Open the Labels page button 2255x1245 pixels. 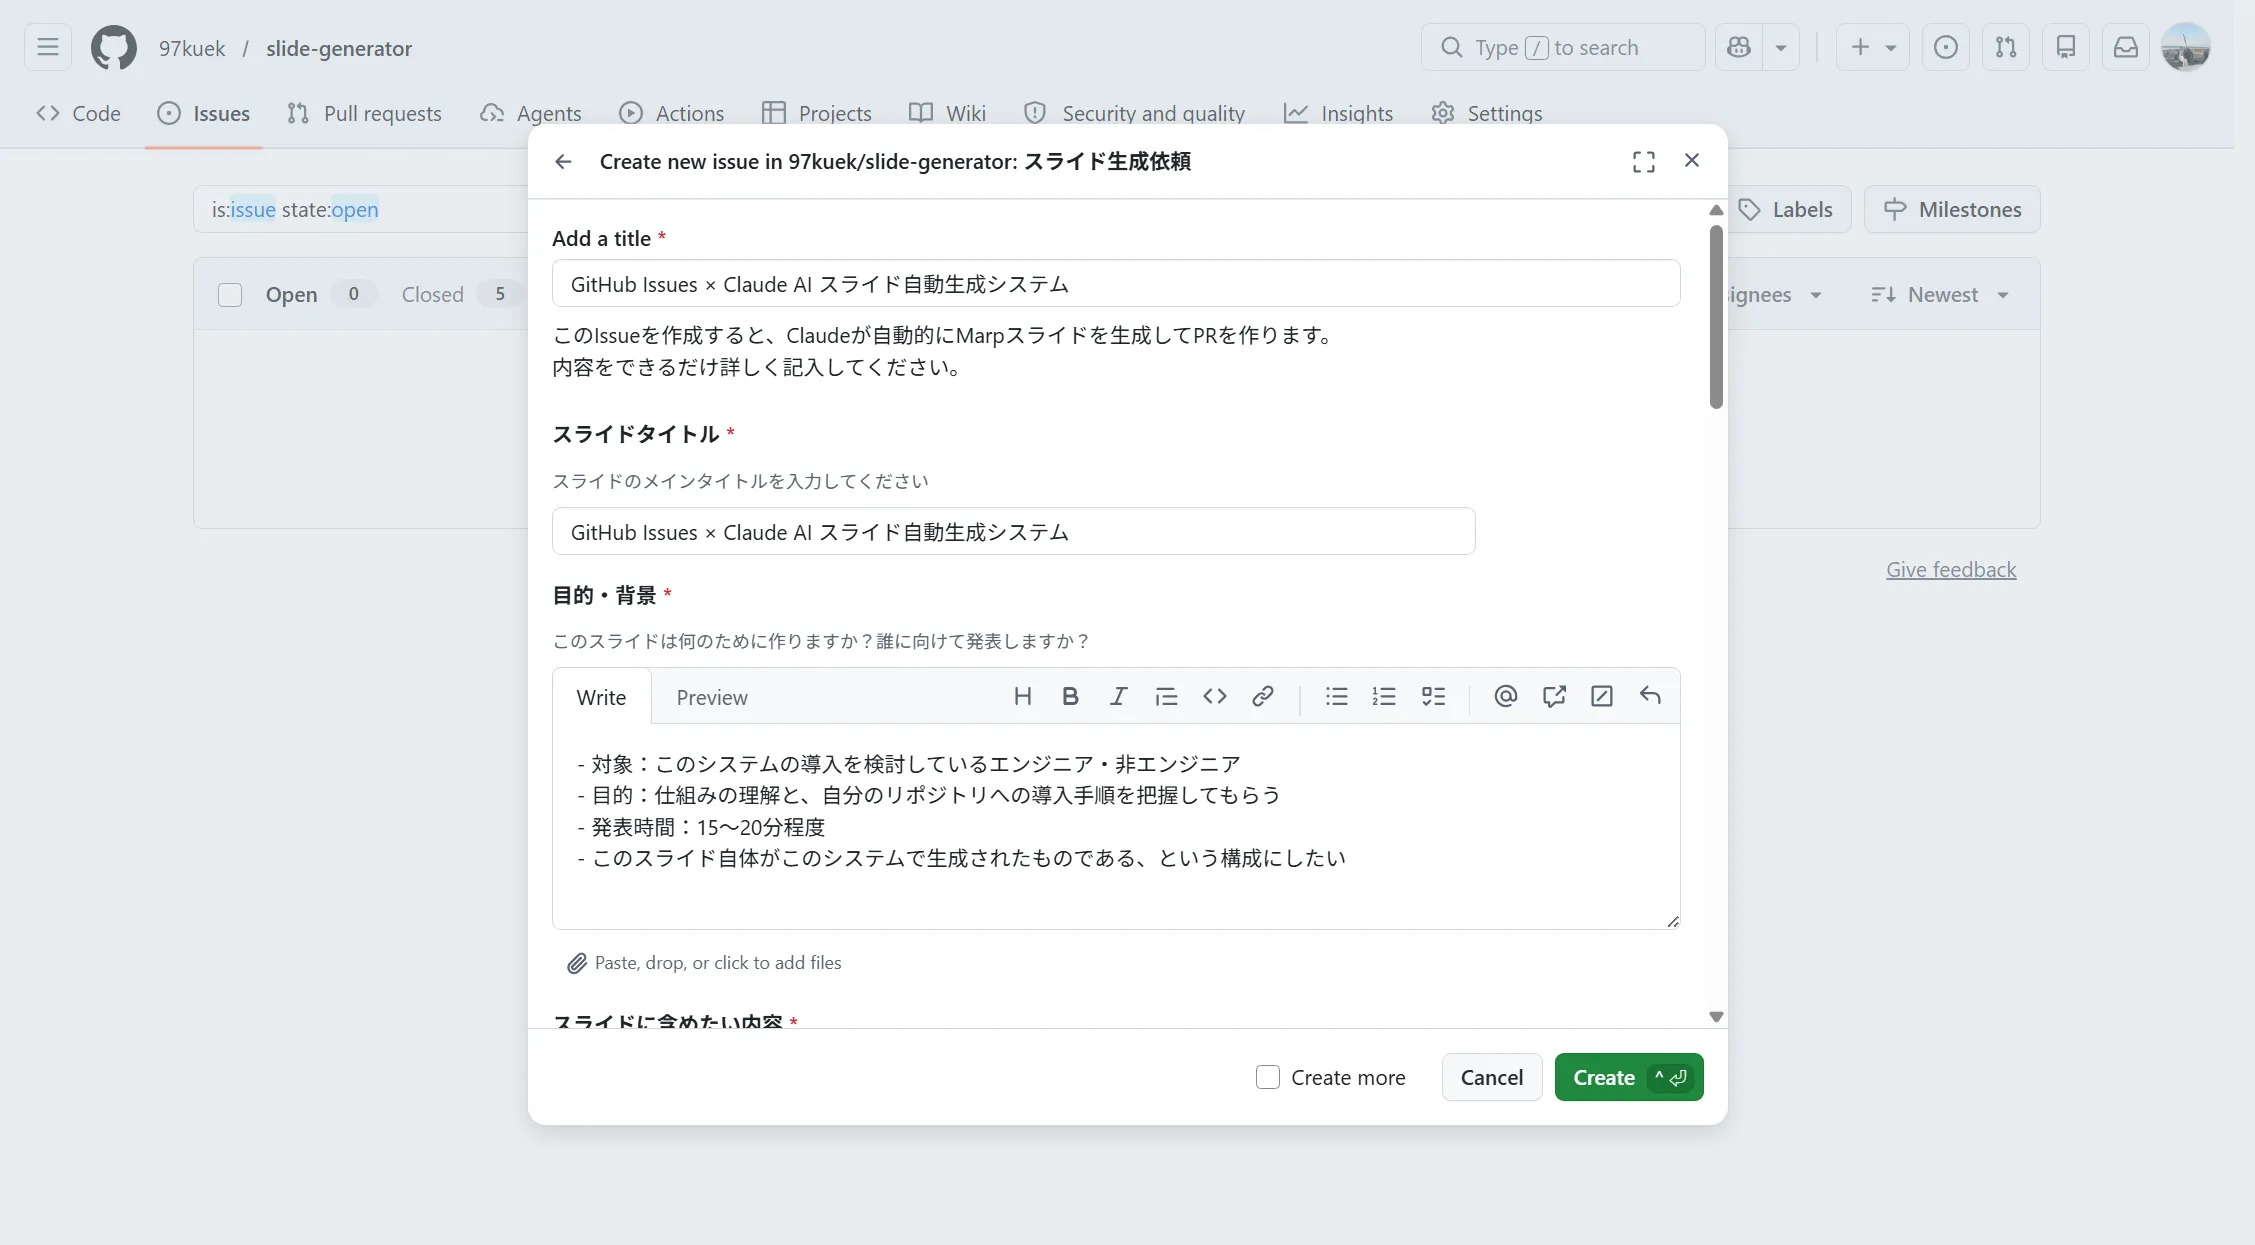(1787, 209)
